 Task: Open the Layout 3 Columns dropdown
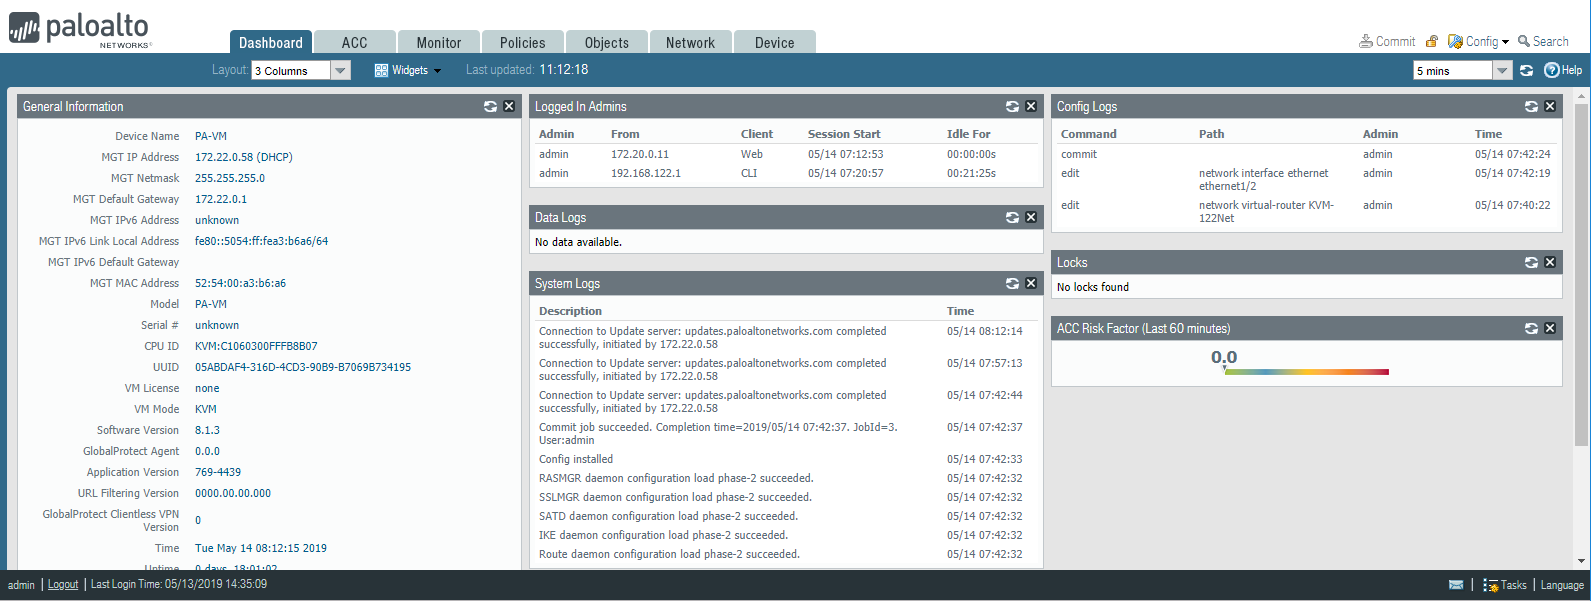pyautogui.click(x=301, y=70)
